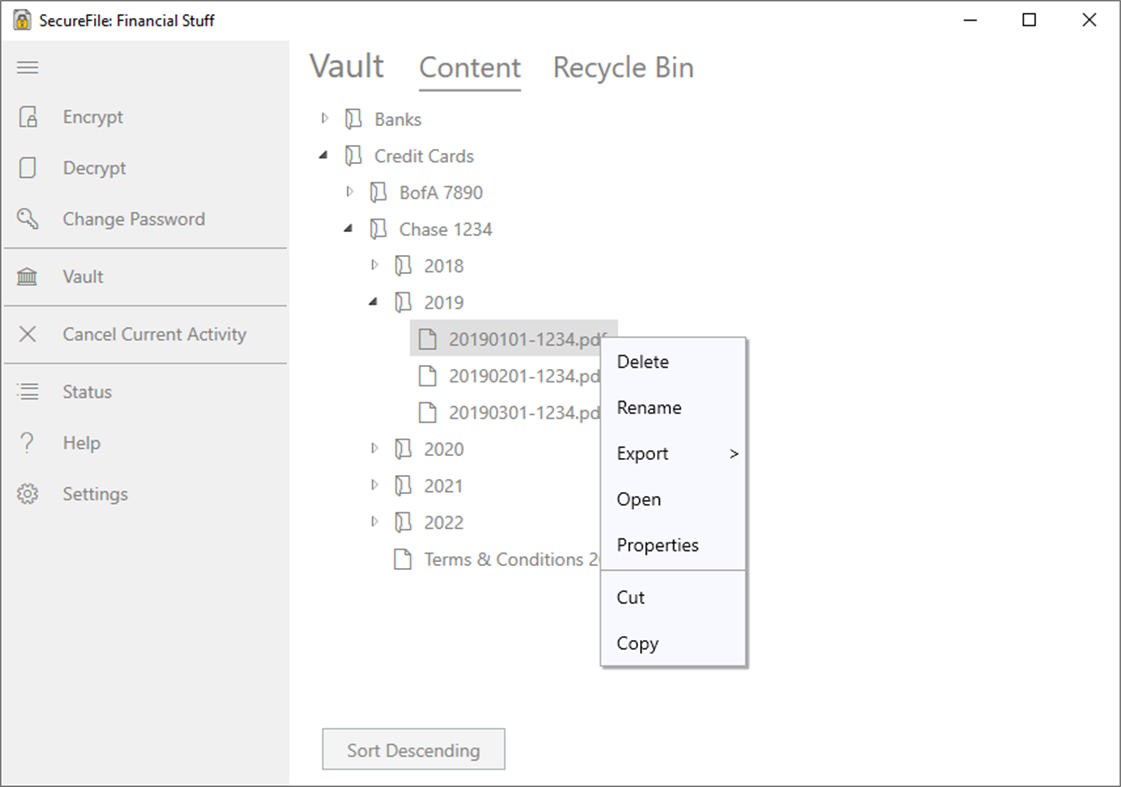1121x787 pixels.
Task: Open Help using the question mark icon
Action: coord(82,443)
